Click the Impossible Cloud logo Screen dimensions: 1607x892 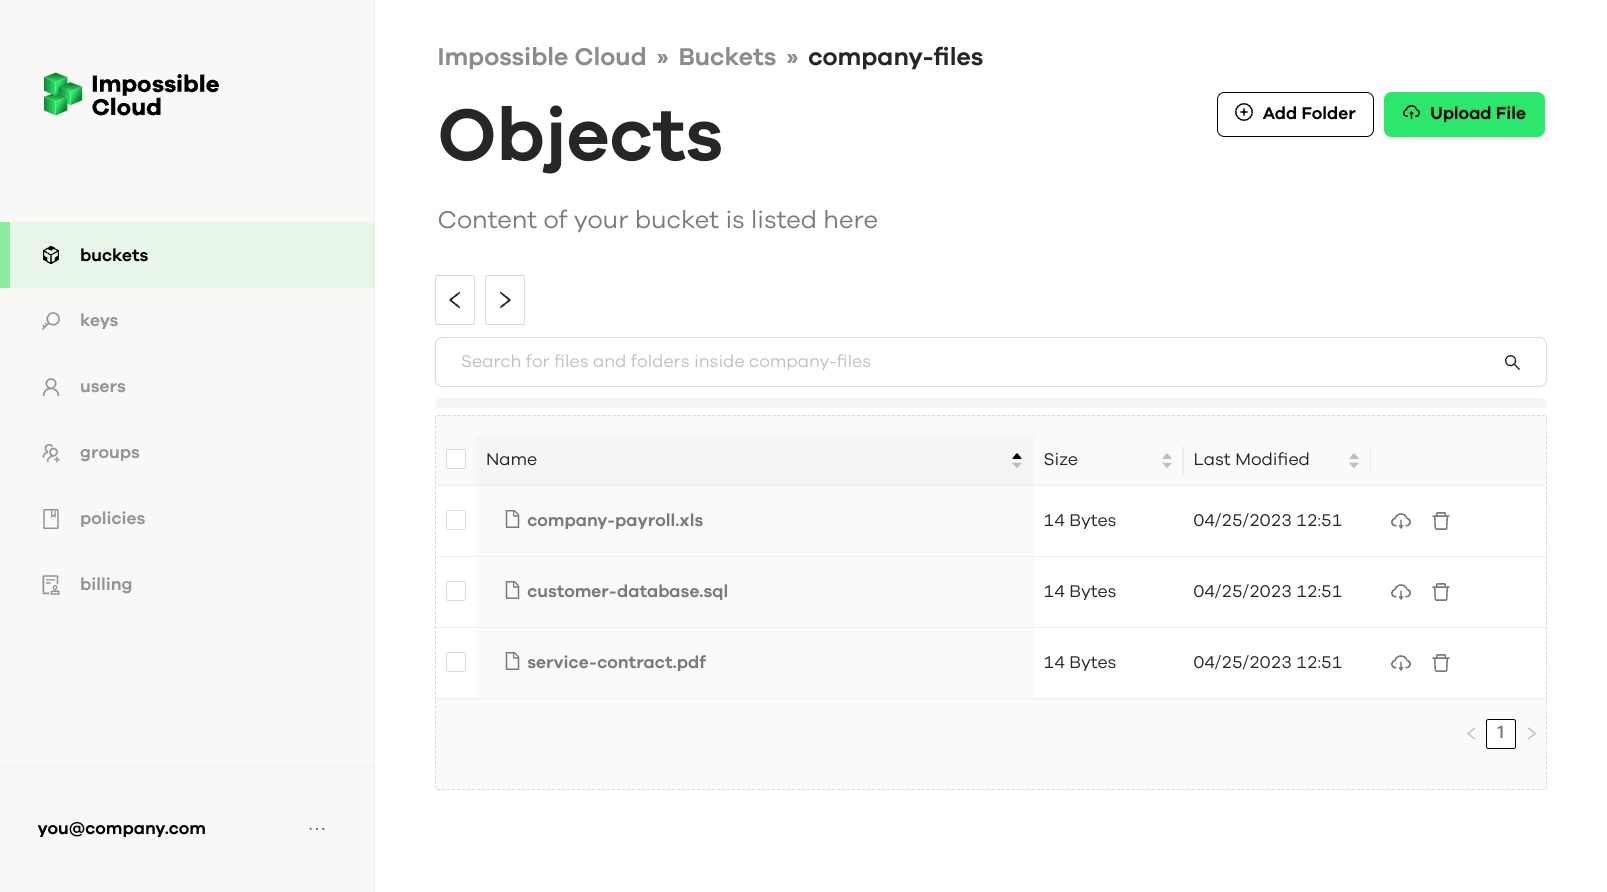tap(131, 95)
